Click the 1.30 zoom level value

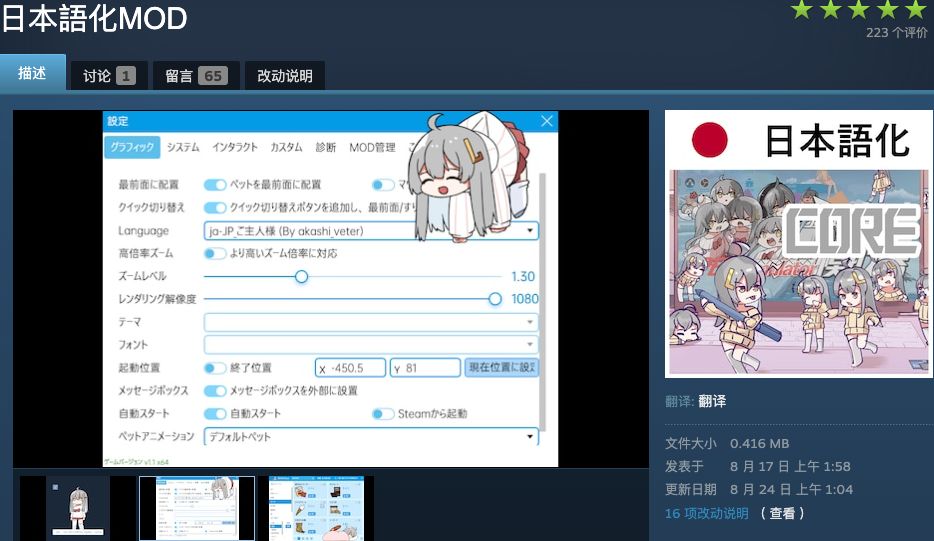tap(523, 276)
